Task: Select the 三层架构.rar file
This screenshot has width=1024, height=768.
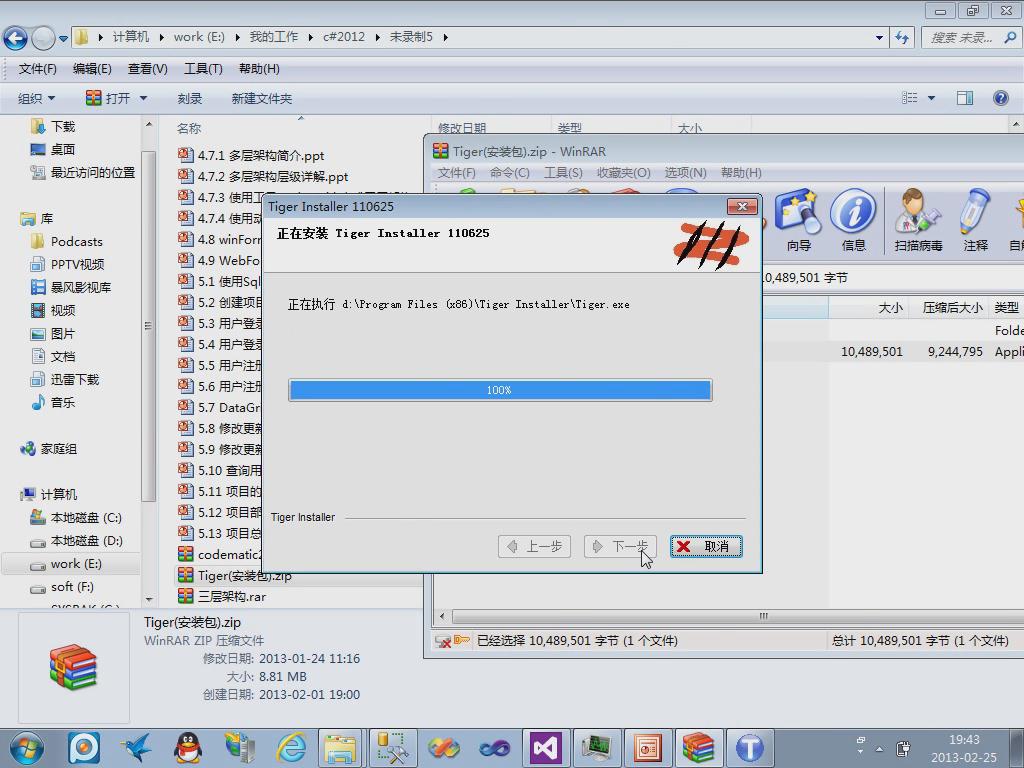Action: click(x=222, y=596)
